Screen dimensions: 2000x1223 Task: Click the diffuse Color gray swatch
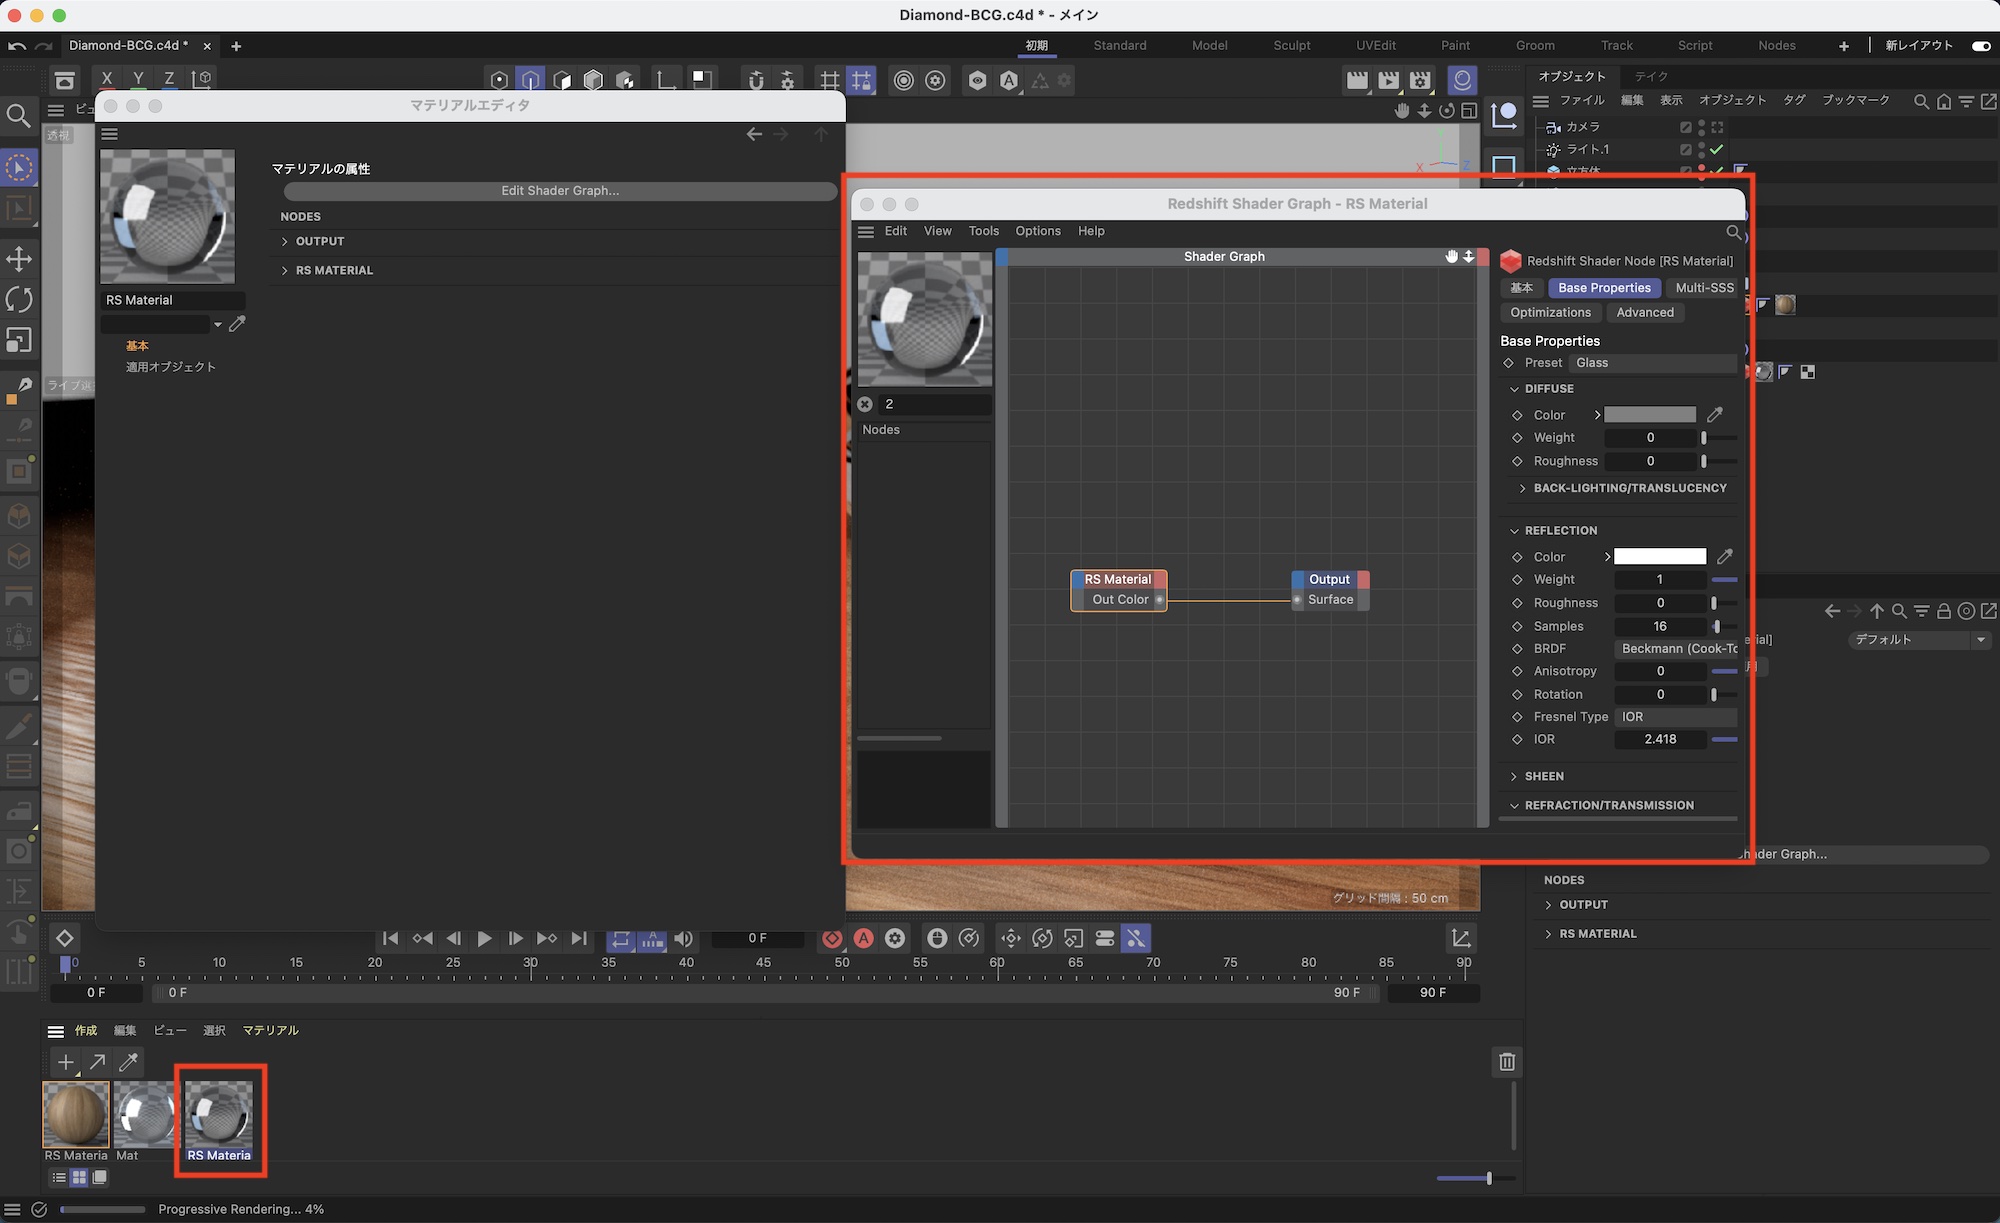coord(1650,414)
